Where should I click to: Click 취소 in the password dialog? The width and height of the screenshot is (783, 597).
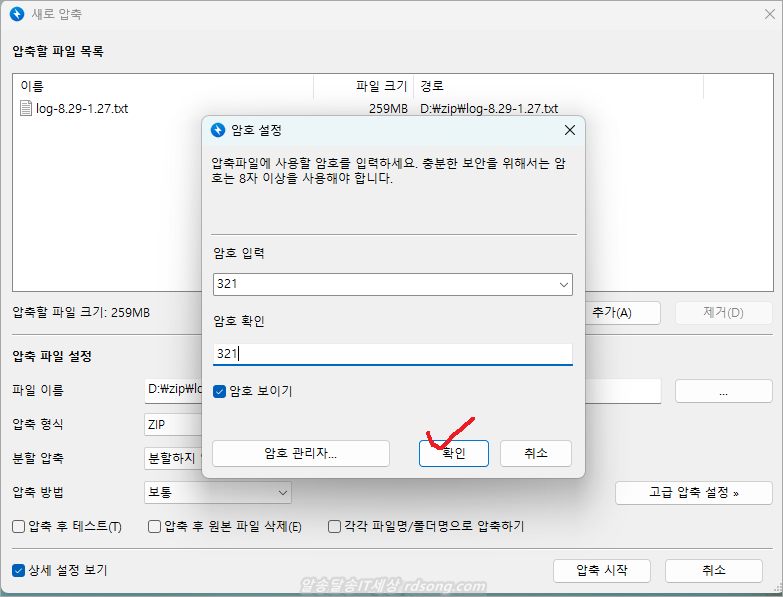coord(535,453)
